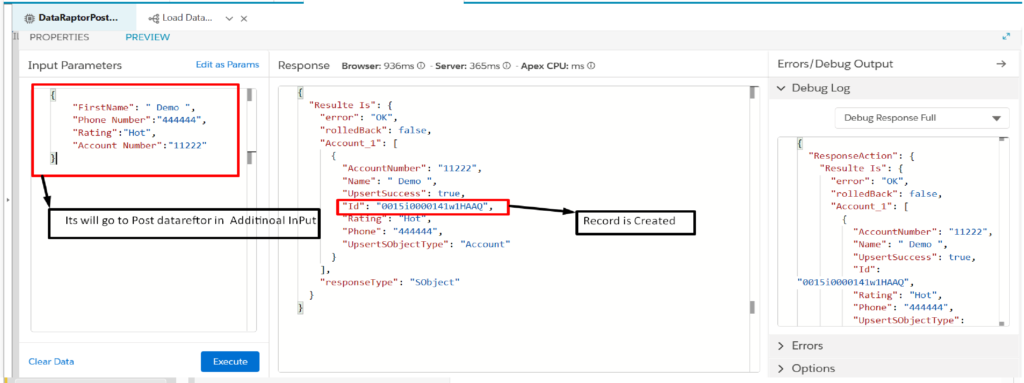The image size is (1024, 383).
Task: Click the Apex CPU info icon
Action: pos(592,65)
